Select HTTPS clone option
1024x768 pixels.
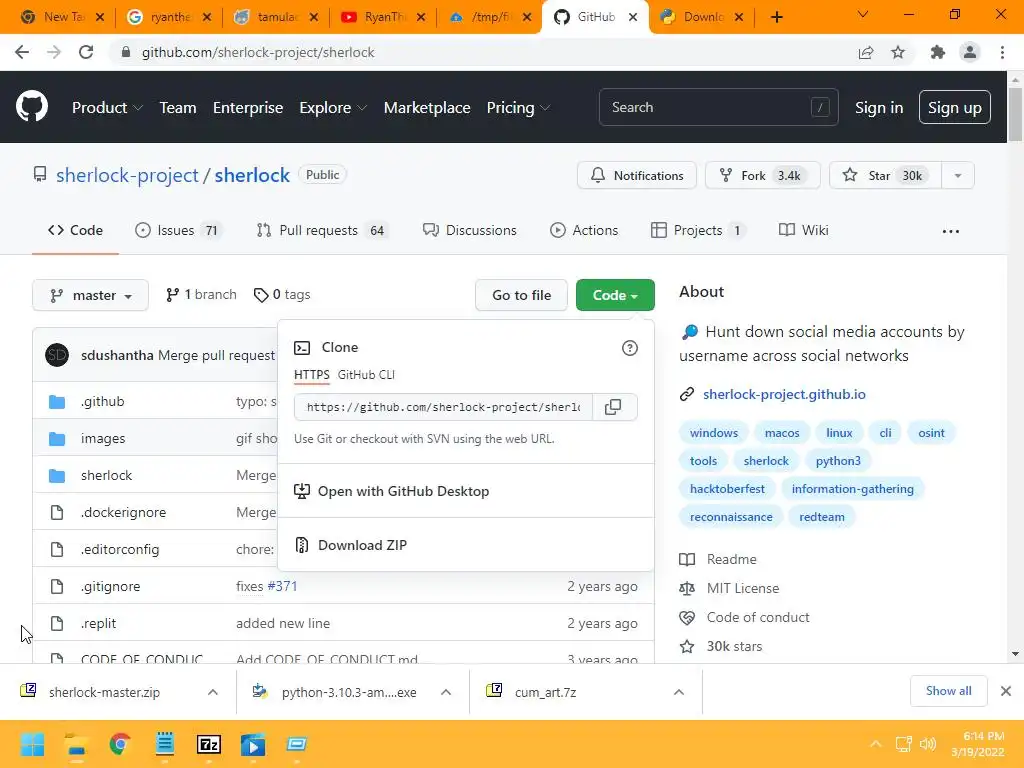point(312,375)
